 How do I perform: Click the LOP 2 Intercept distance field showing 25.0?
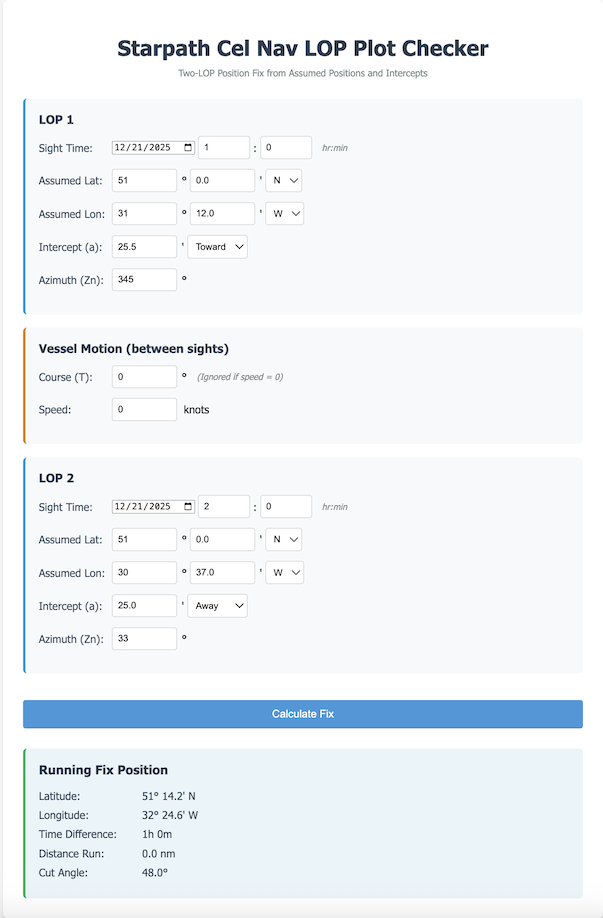[x=143, y=605]
